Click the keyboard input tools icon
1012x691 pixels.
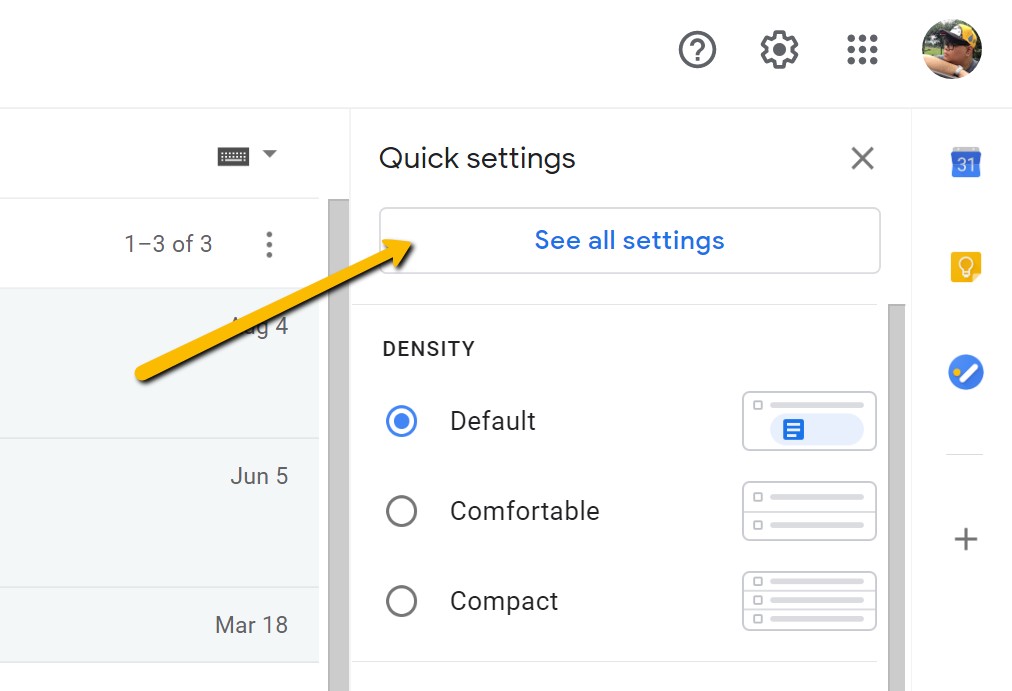(233, 156)
